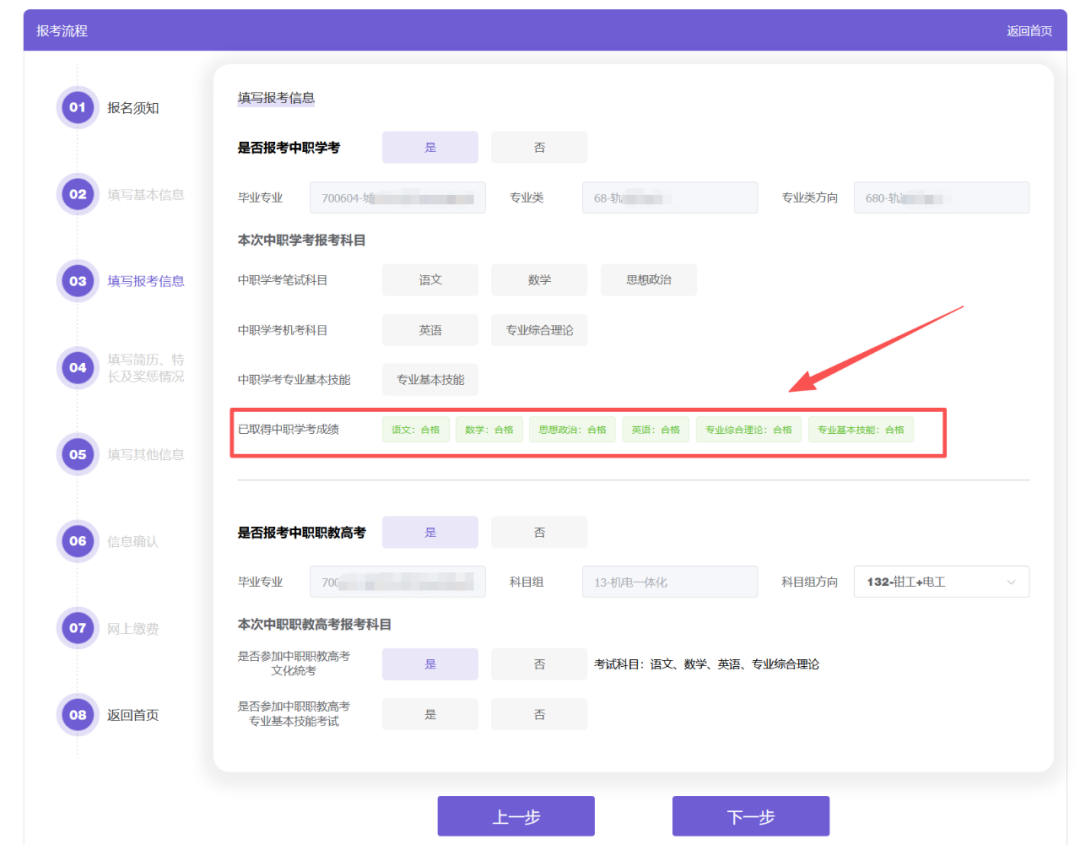Screen dimensions: 1080x845
Task: Click the step 07 number circle
Action: point(77,628)
